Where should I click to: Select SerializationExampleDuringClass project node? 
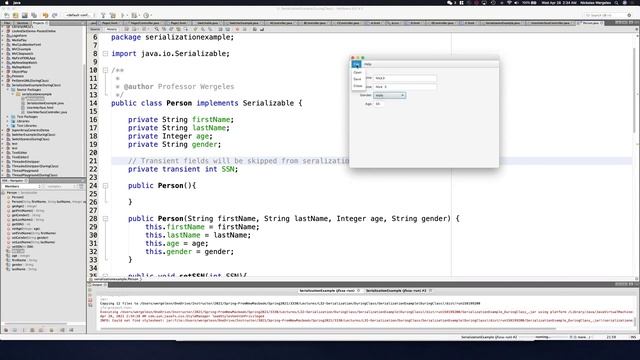pyautogui.click(x=36, y=85)
